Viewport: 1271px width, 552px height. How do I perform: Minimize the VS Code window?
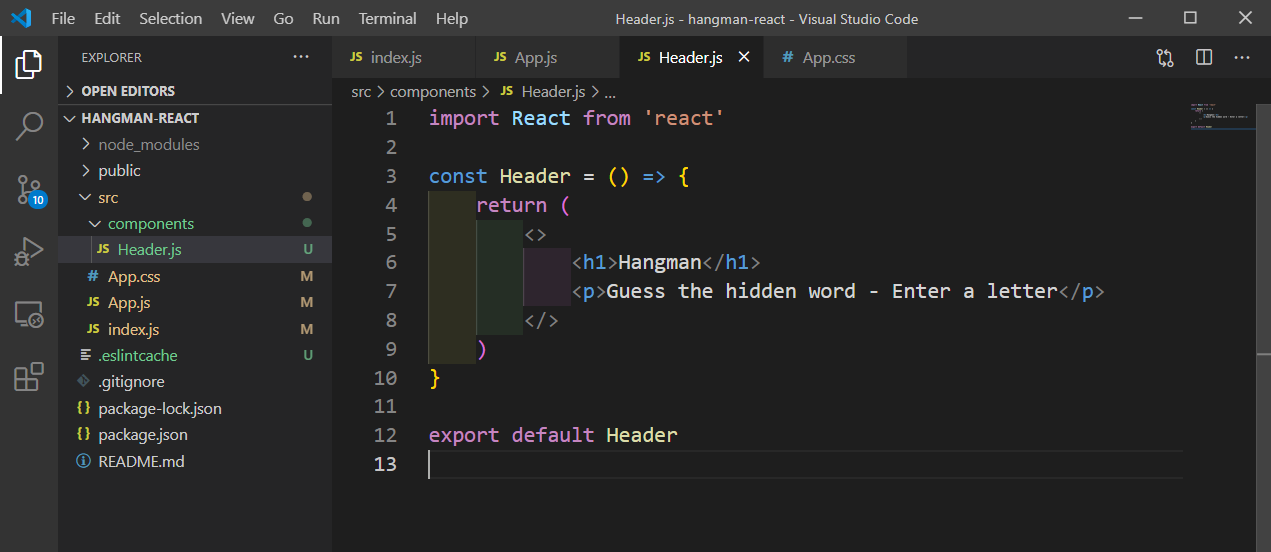(1135, 18)
